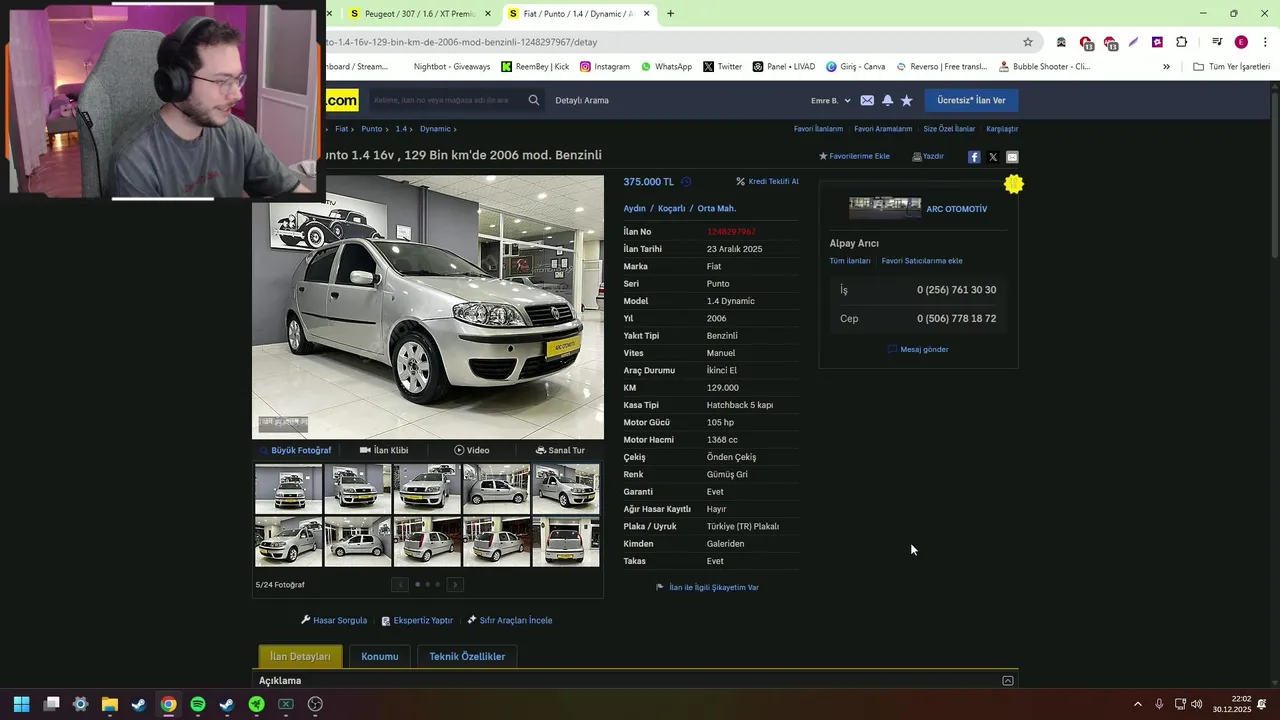Open the notifications bell icon

887,100
